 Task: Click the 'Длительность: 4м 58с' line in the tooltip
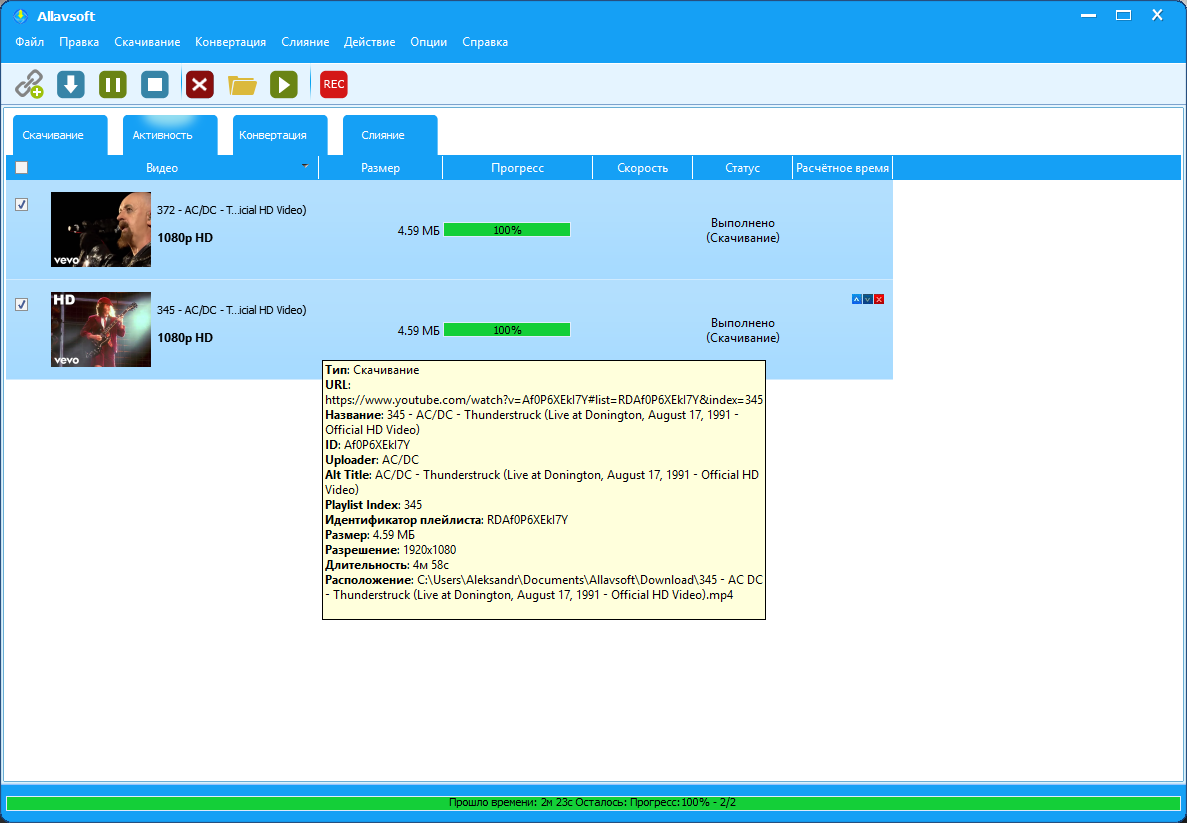(x=387, y=565)
